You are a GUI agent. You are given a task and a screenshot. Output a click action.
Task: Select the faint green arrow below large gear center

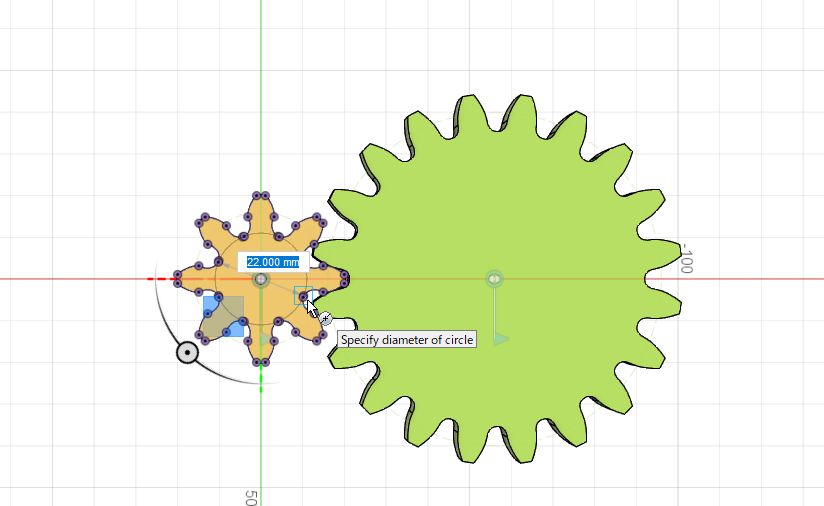[x=501, y=339]
